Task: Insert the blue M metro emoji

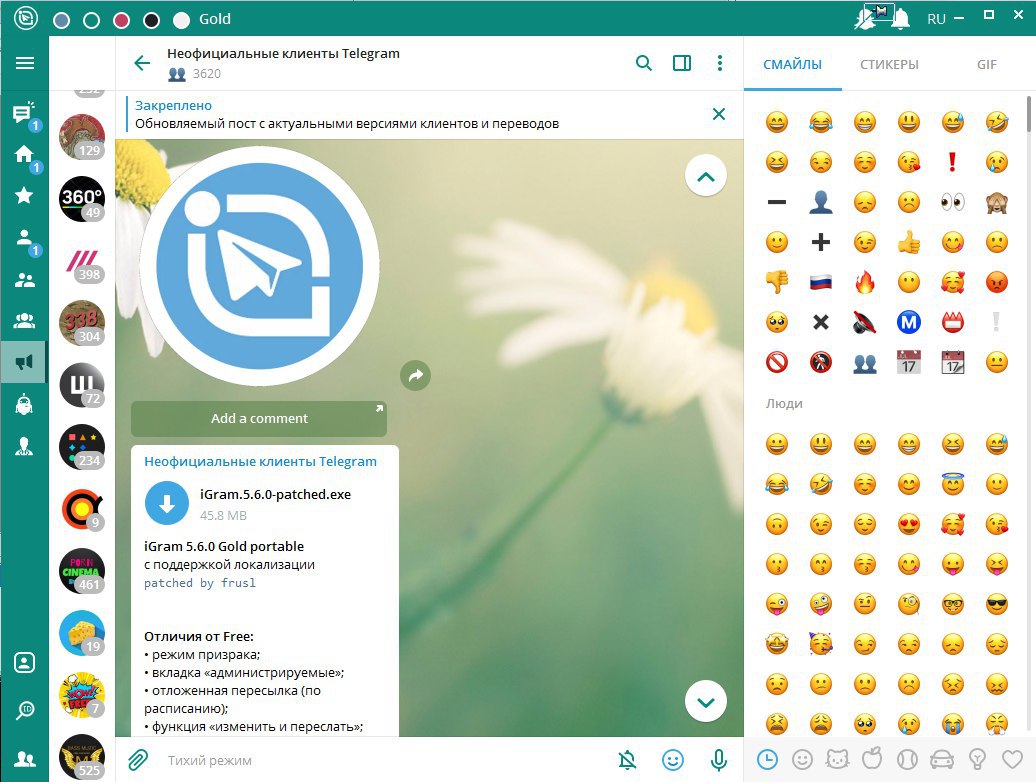Action: click(908, 322)
